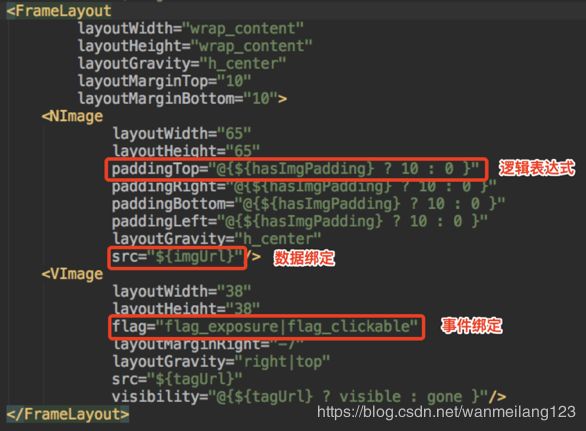Image resolution: width=586 pixels, height=431 pixels.
Task: Click the layoutGravity="right|top" line
Action: click(221, 361)
